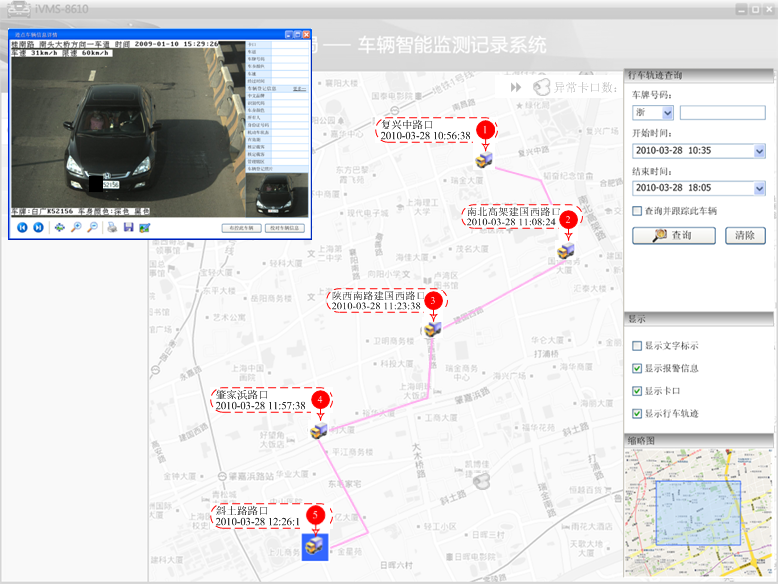Click the iVMS-8610 car logo icon

18,9
